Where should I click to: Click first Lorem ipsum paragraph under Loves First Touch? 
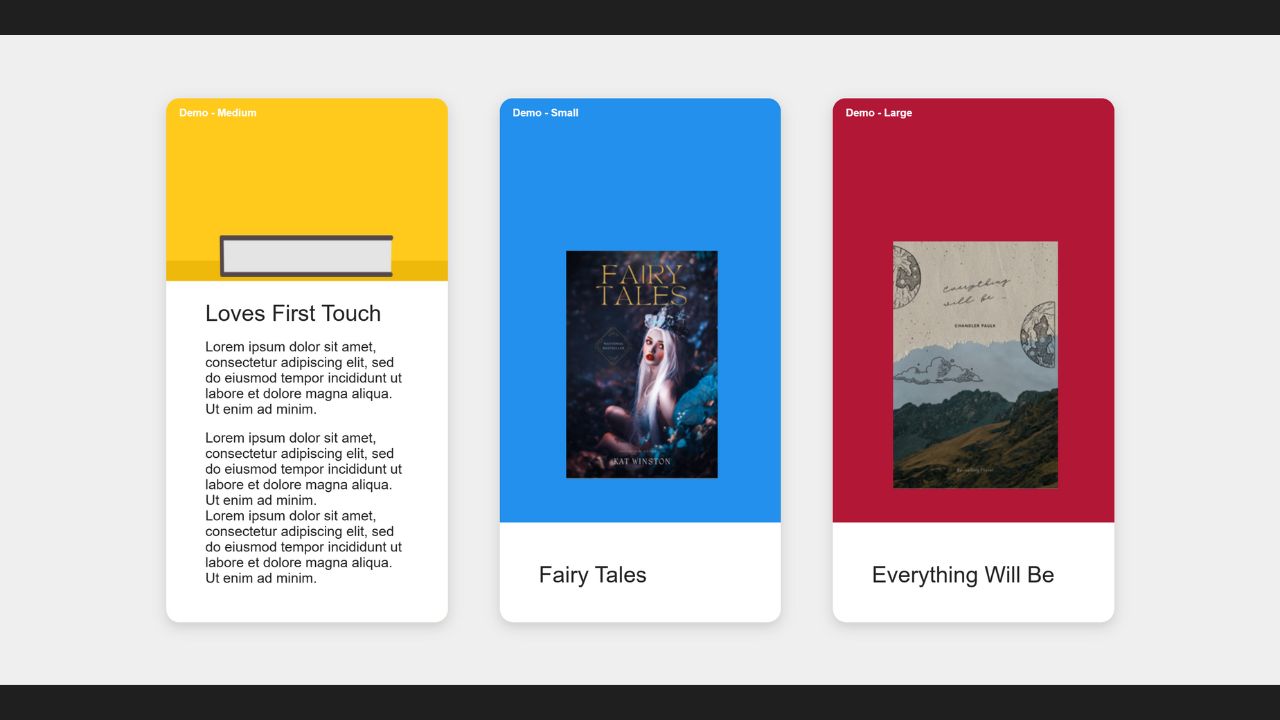click(305, 378)
